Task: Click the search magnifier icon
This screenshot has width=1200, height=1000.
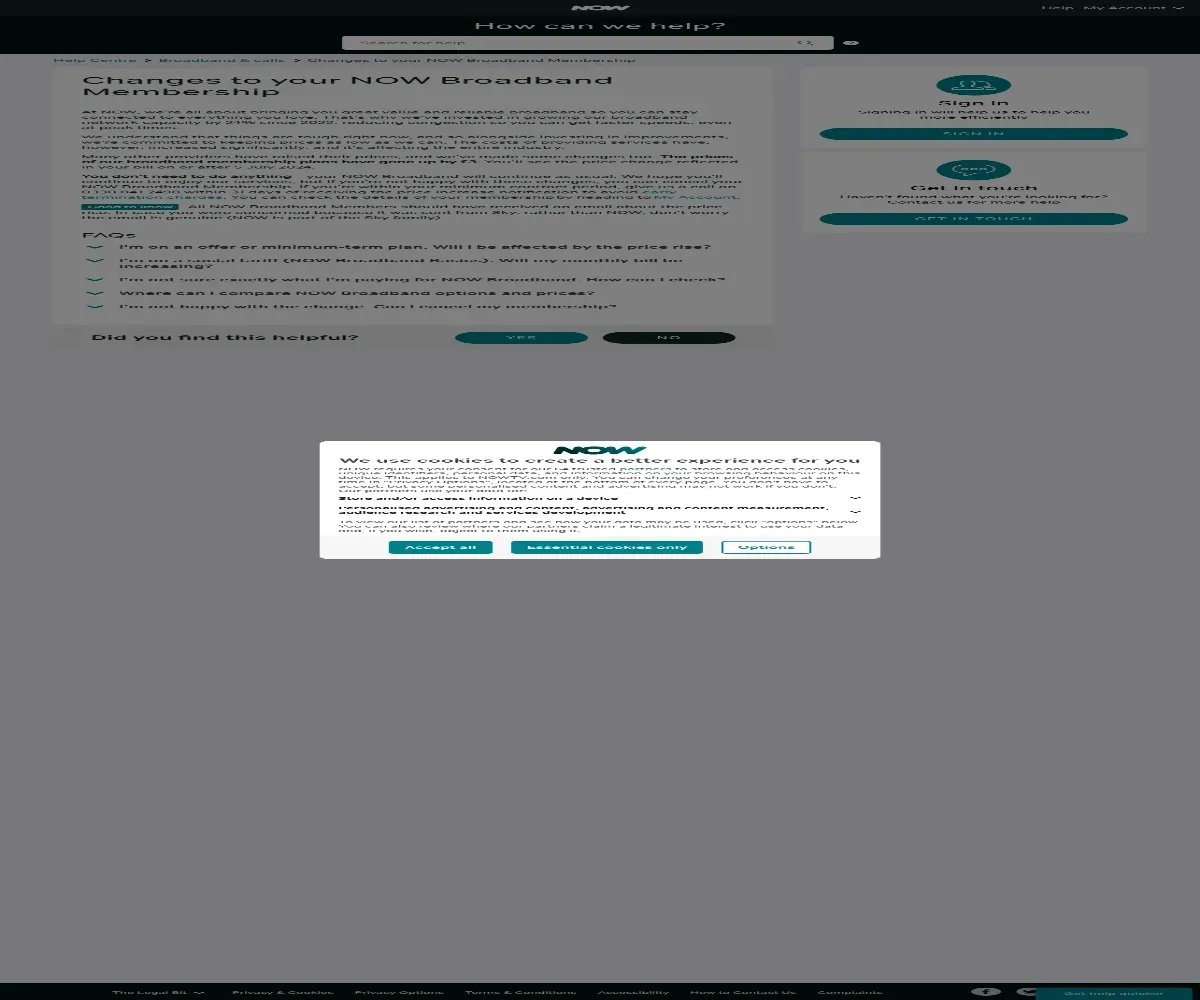Action: pos(806,43)
